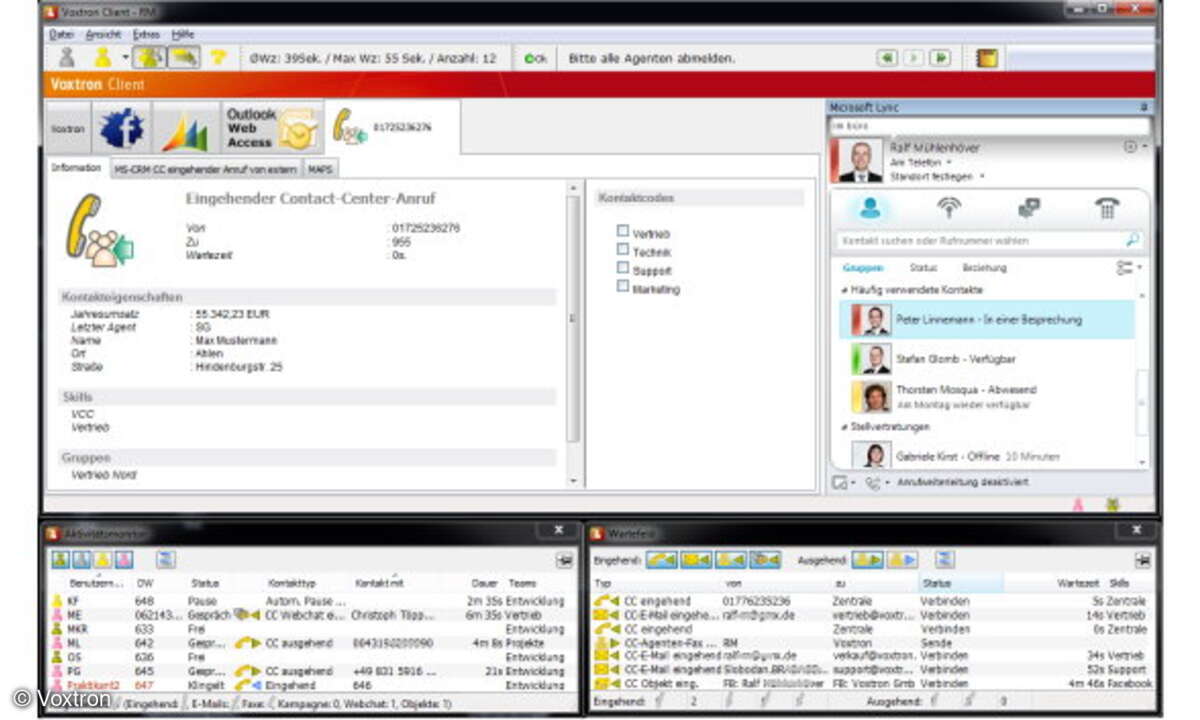Open dropdown arrow beside yellow agent icon
The image size is (1200, 720).
(125, 58)
